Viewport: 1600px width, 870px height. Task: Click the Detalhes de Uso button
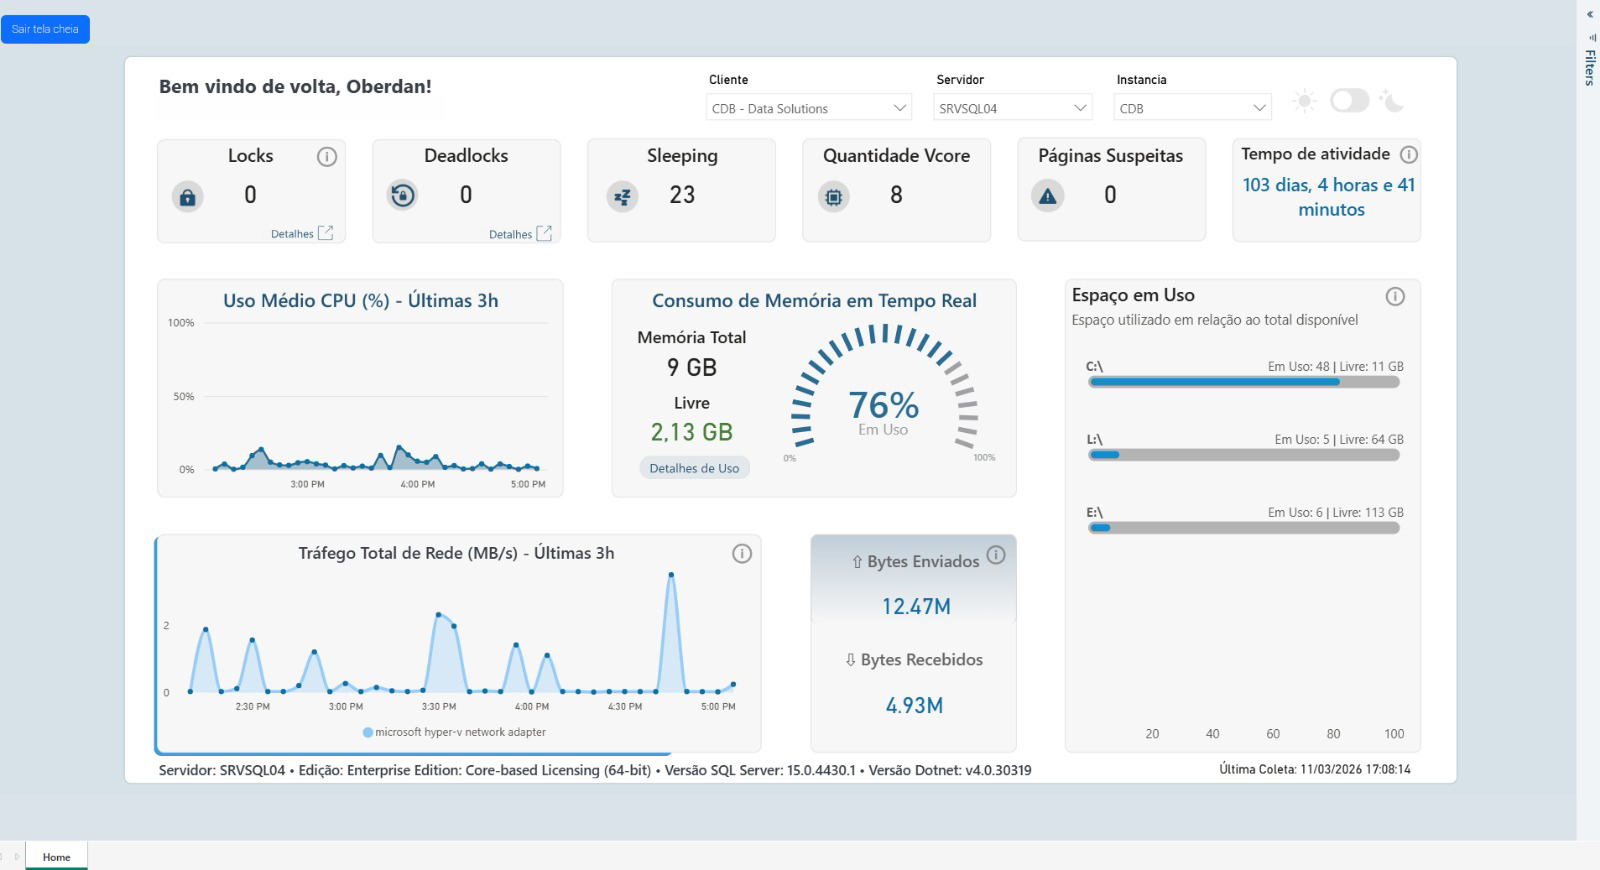click(x=694, y=468)
